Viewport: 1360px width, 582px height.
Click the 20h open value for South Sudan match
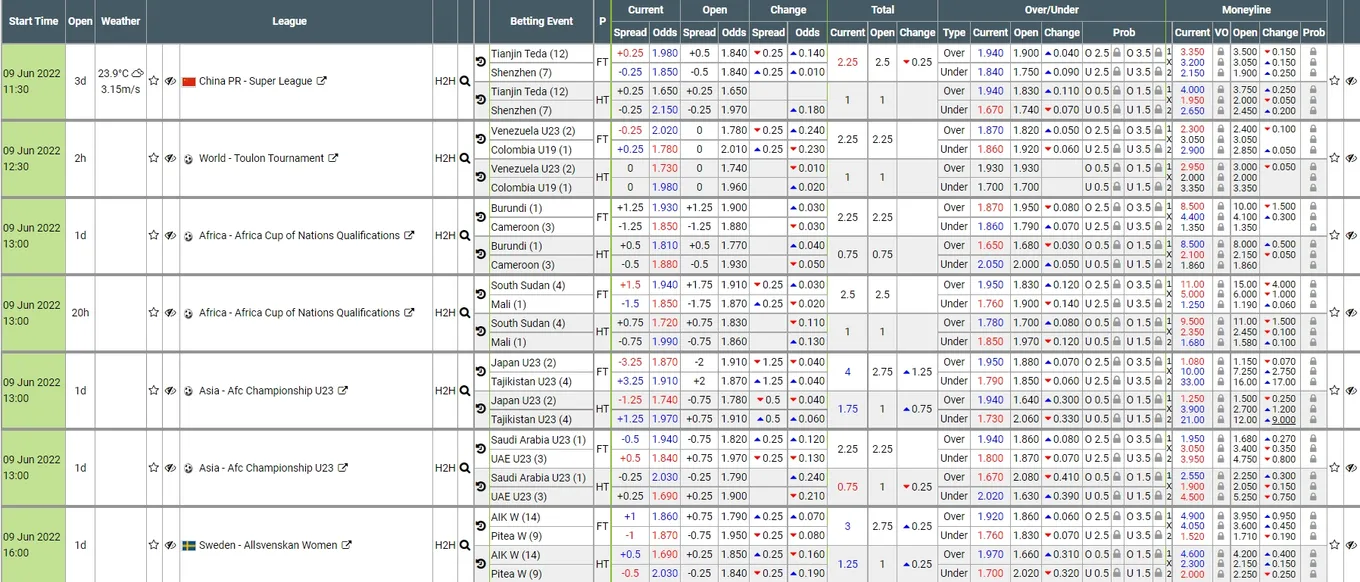click(80, 313)
